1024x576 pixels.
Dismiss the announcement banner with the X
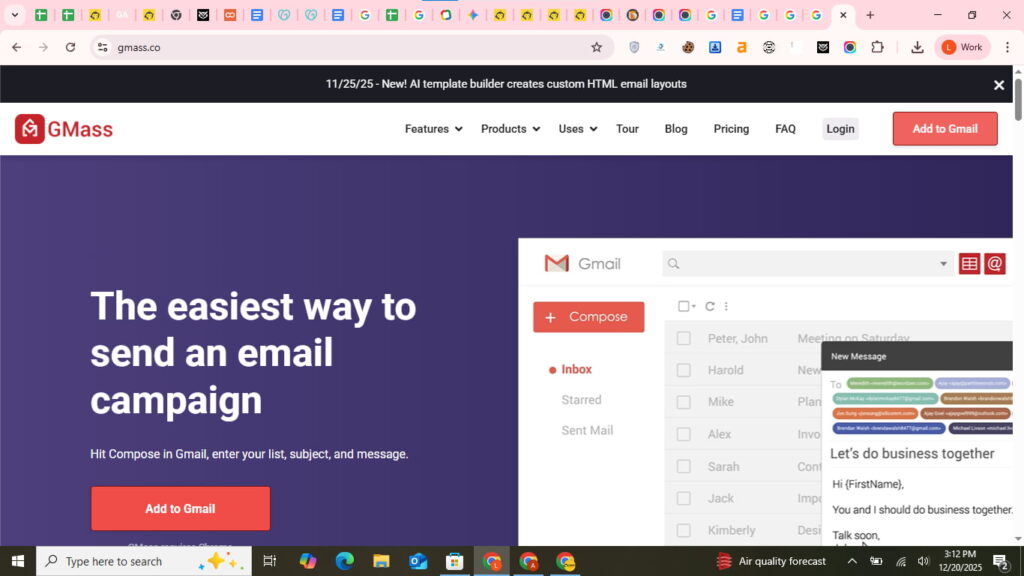998,85
